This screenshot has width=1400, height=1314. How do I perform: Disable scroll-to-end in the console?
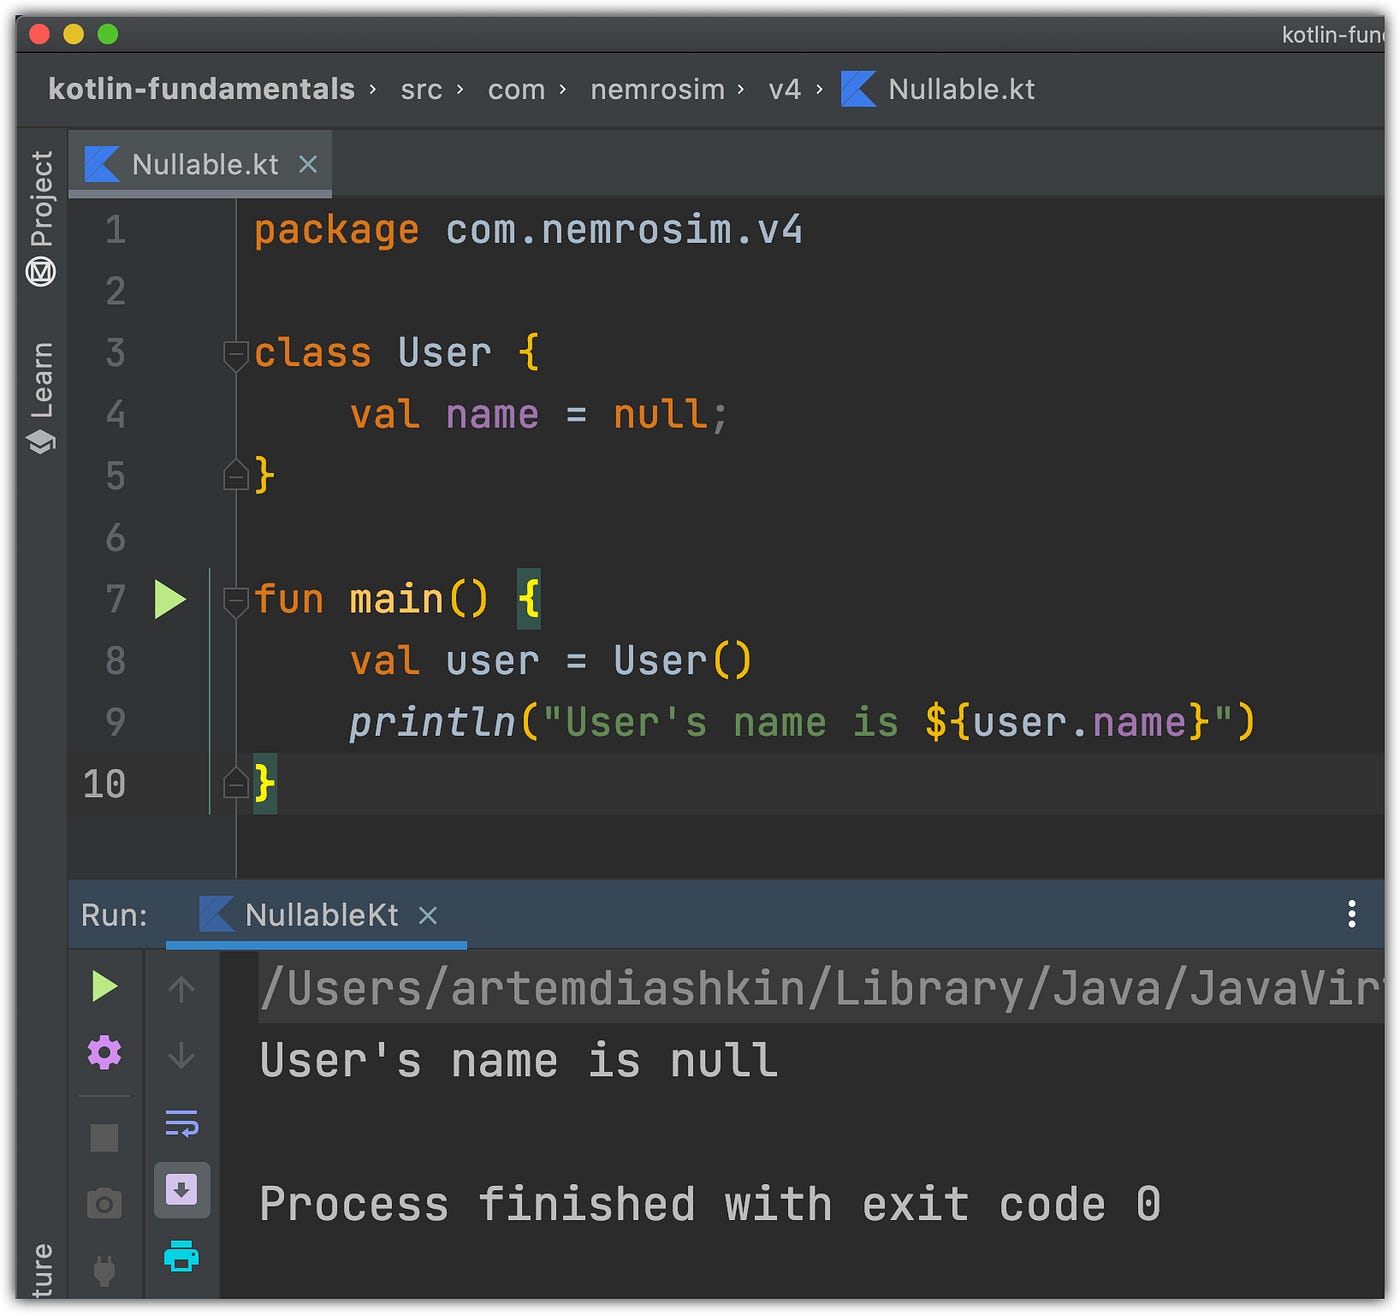click(x=182, y=1190)
